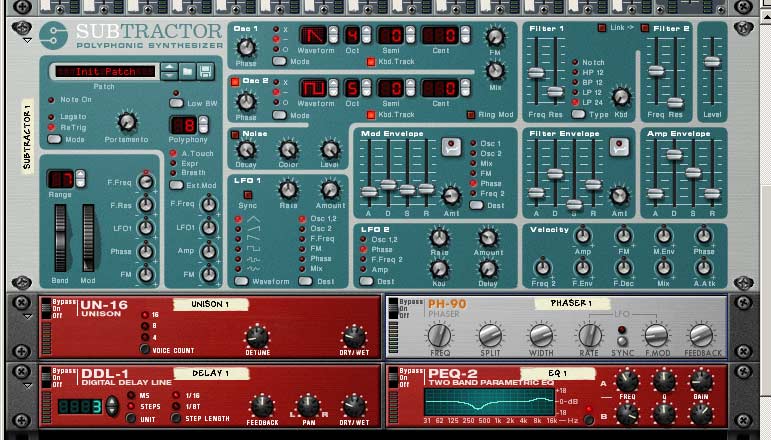Step the Osc 2 Waveform selector
The image size is (771, 440).
(333, 88)
